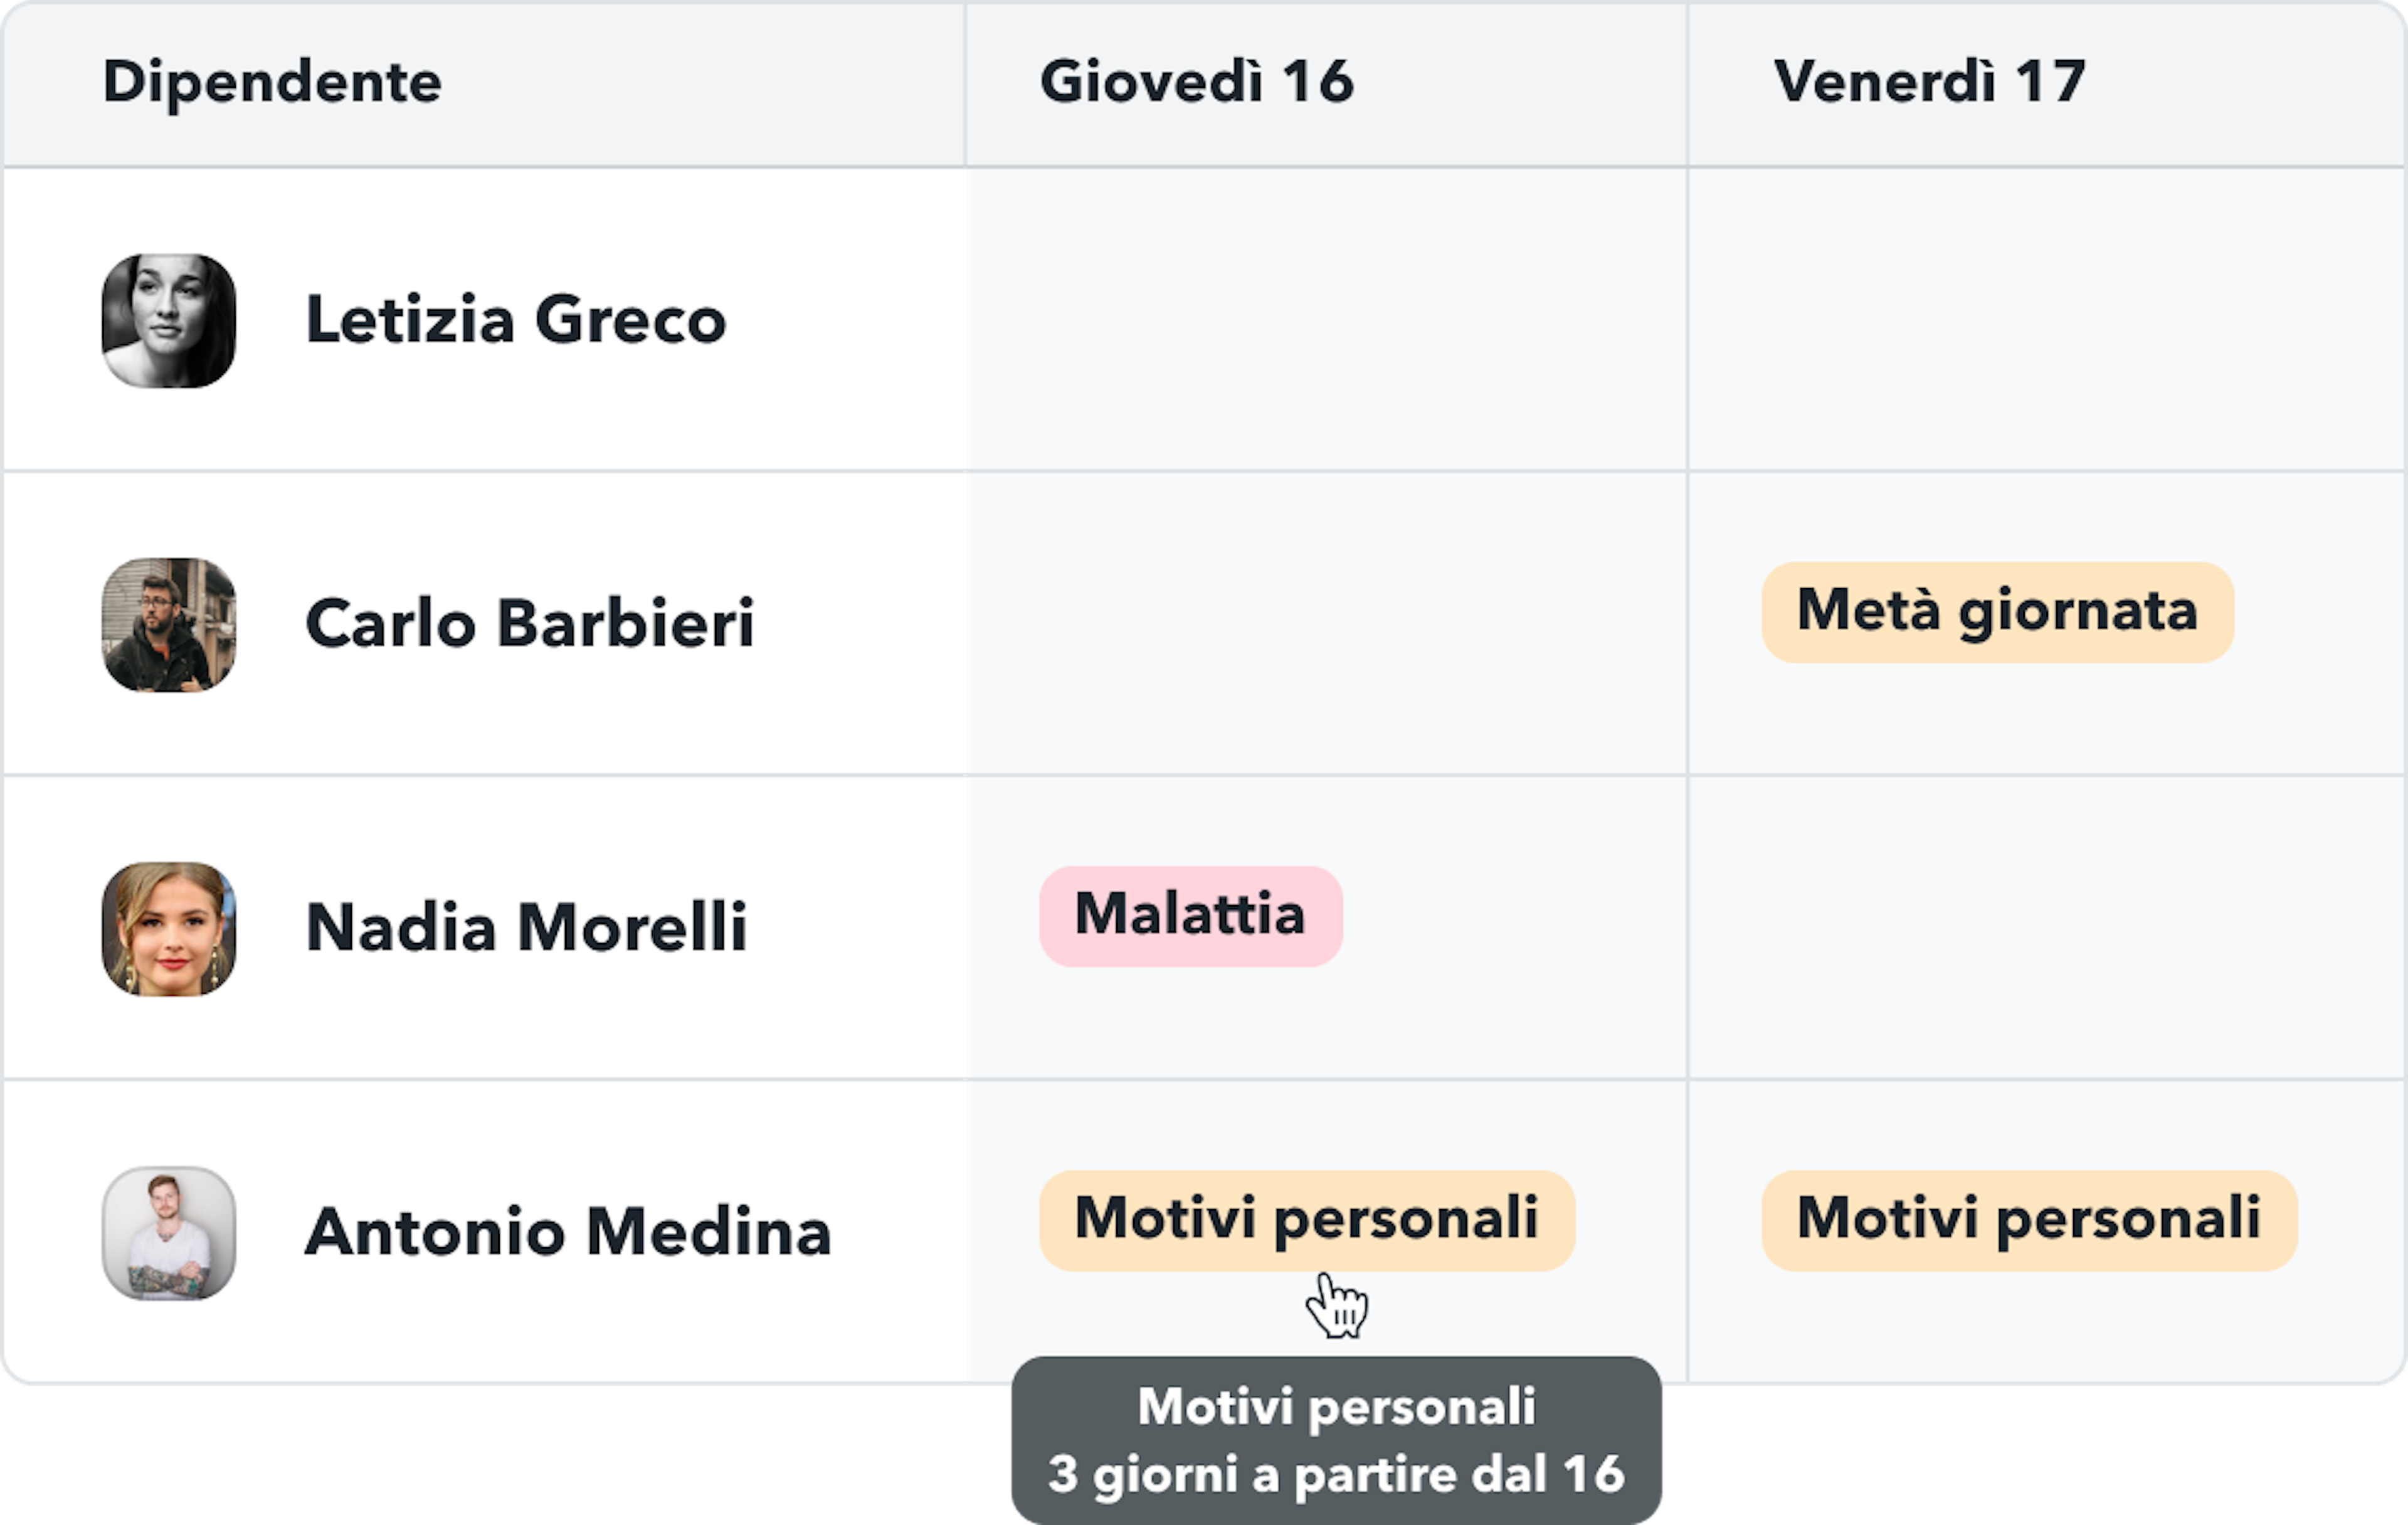Click the Motivi personali 3 giorni tooltip
The width and height of the screenshot is (2408, 1525).
point(1336,1440)
